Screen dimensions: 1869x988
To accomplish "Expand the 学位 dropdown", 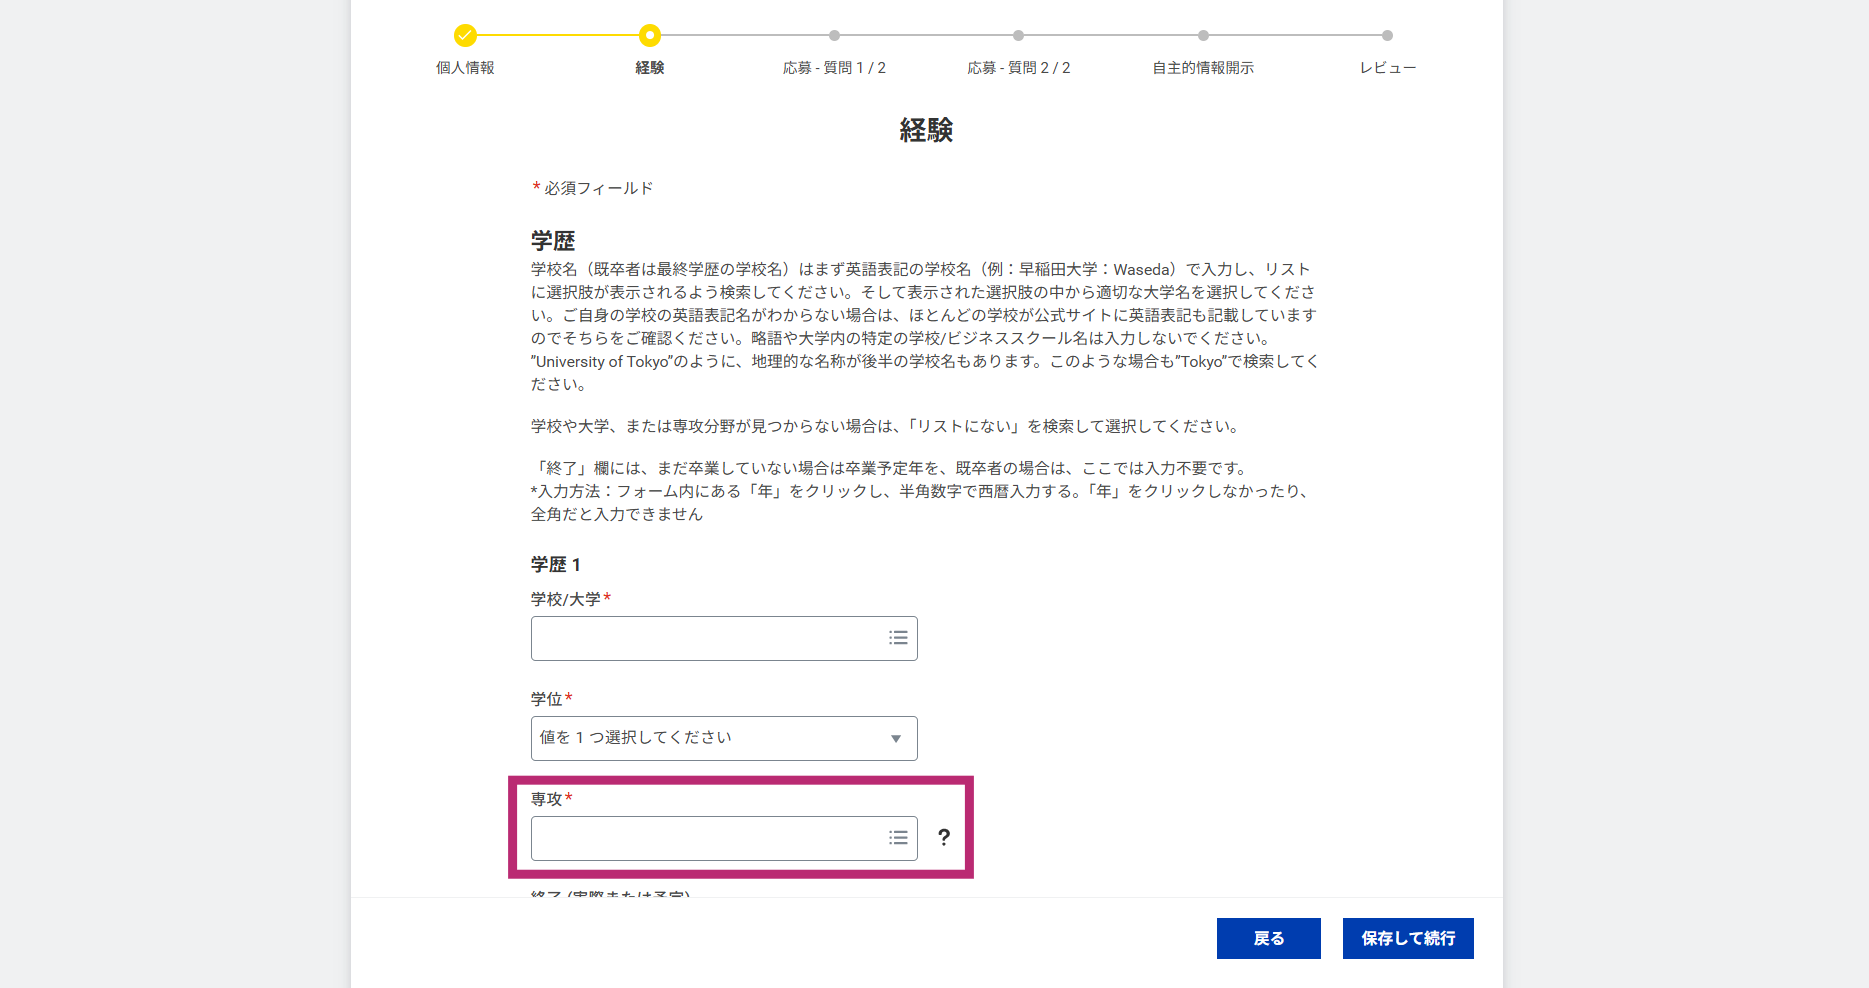I will [724, 738].
